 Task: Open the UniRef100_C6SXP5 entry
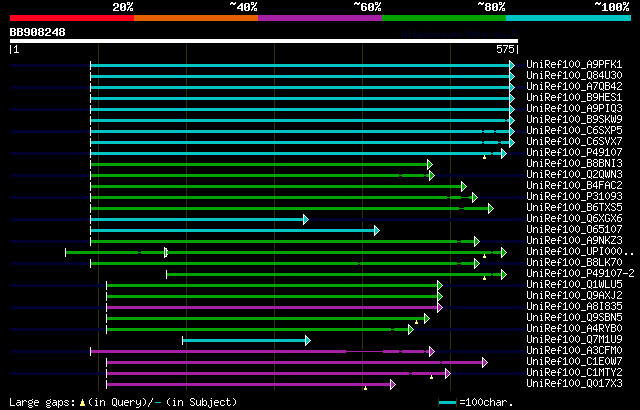[574, 131]
